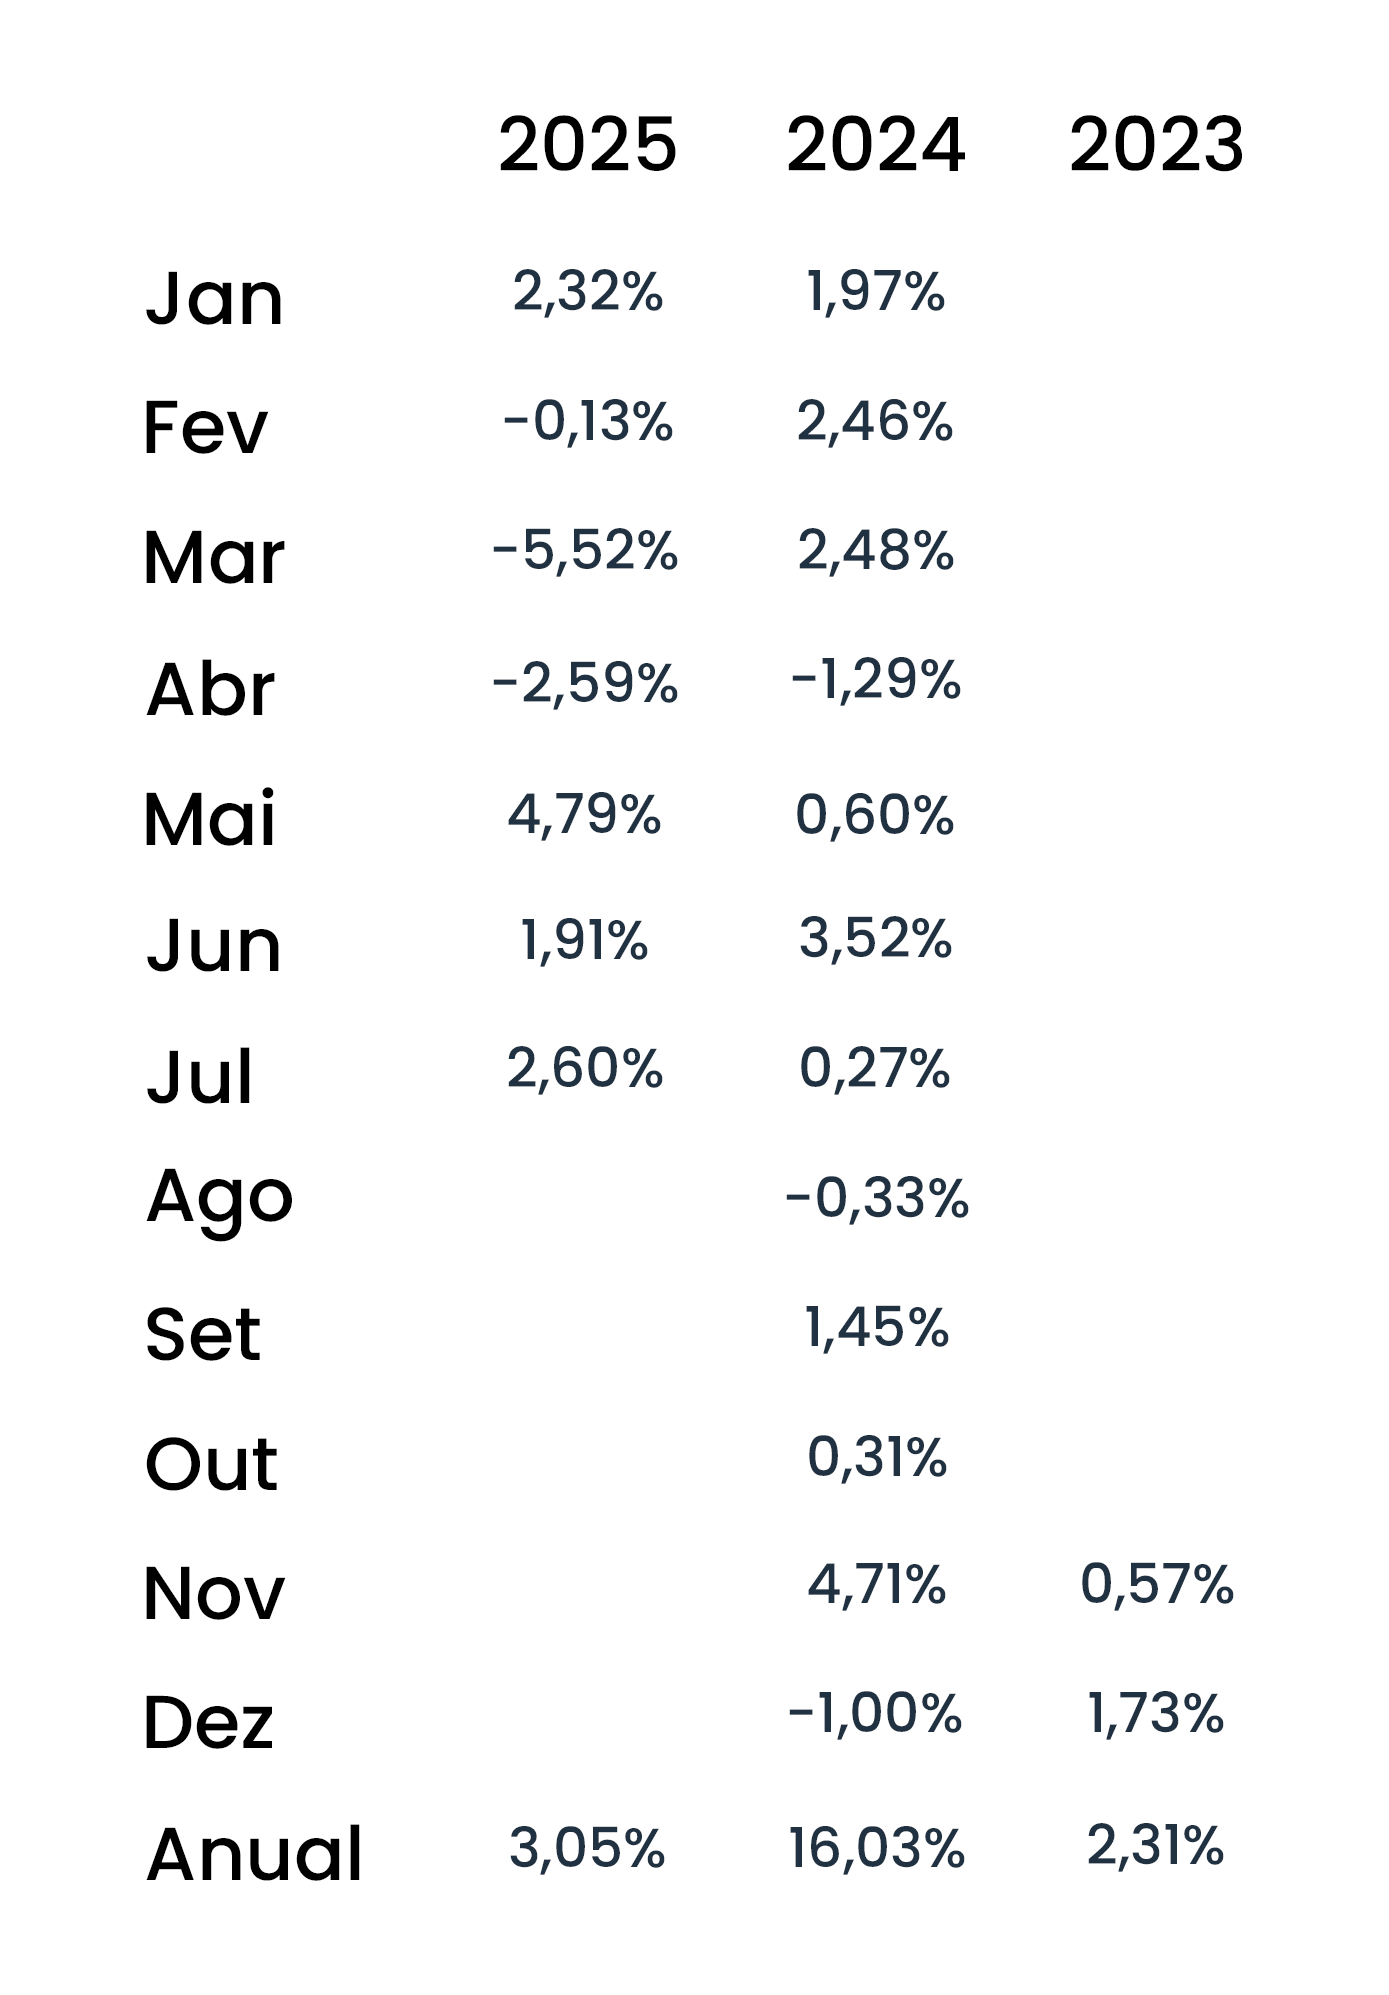Image resolution: width=1389 pixels, height=1995 pixels.
Task: Click the Jan row label
Action: tap(214, 298)
